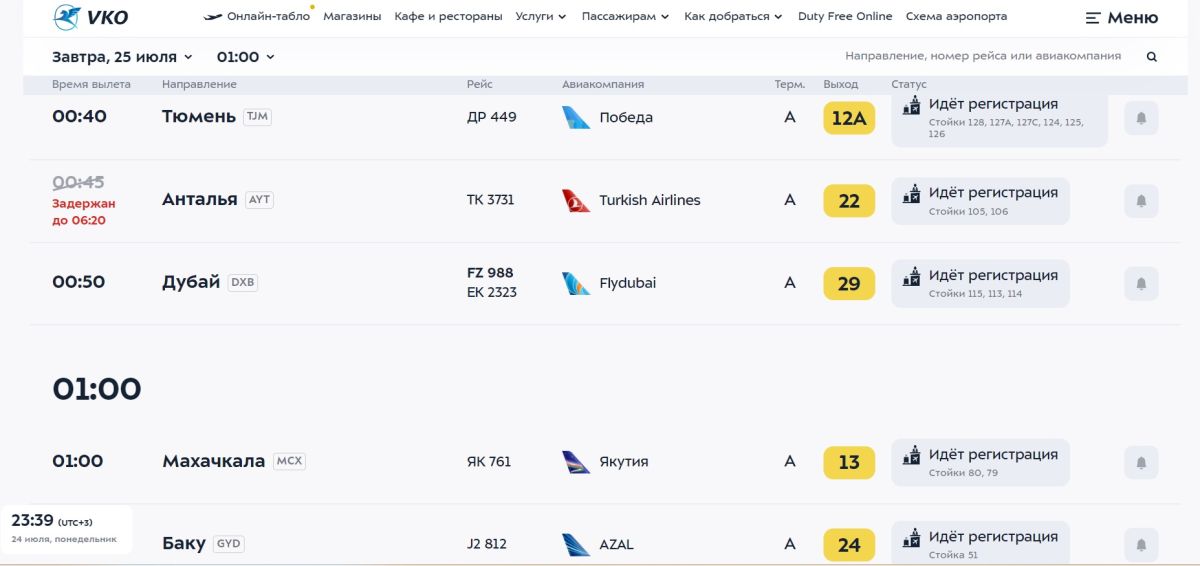
Task: Open the 01:00 time dropdown
Action: (x=245, y=57)
